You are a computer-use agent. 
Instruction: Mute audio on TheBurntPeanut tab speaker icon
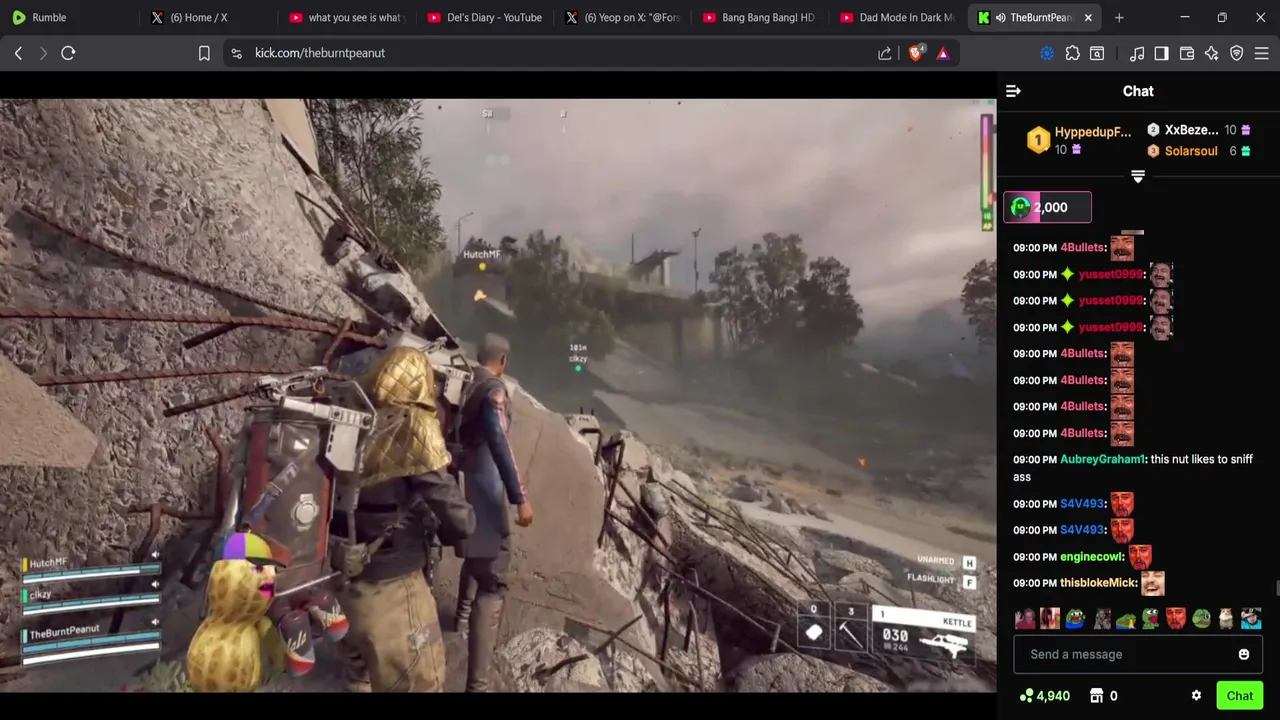1001,18
